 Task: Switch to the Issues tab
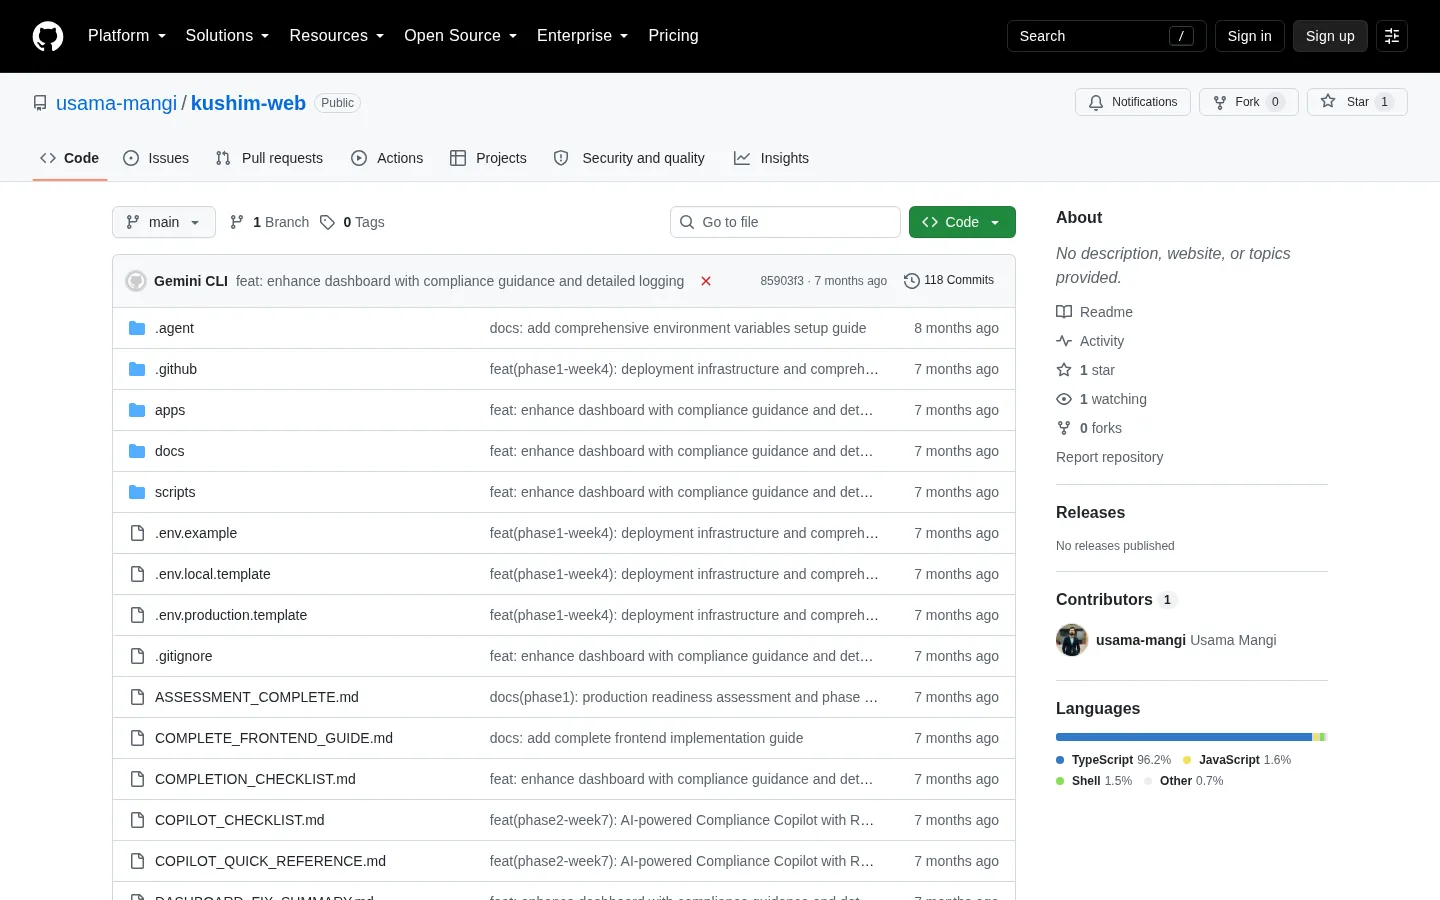(156, 158)
